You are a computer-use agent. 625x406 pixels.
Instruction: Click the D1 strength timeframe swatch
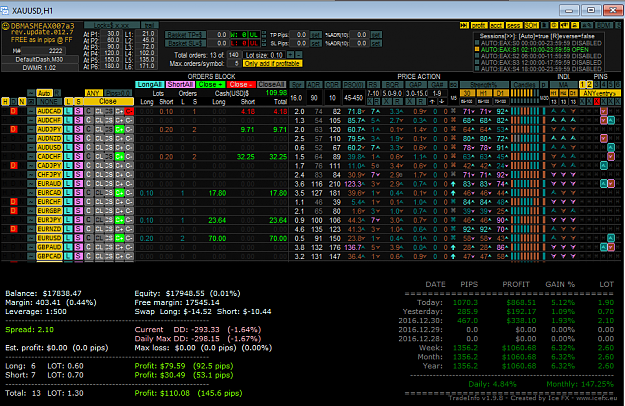(500, 93)
